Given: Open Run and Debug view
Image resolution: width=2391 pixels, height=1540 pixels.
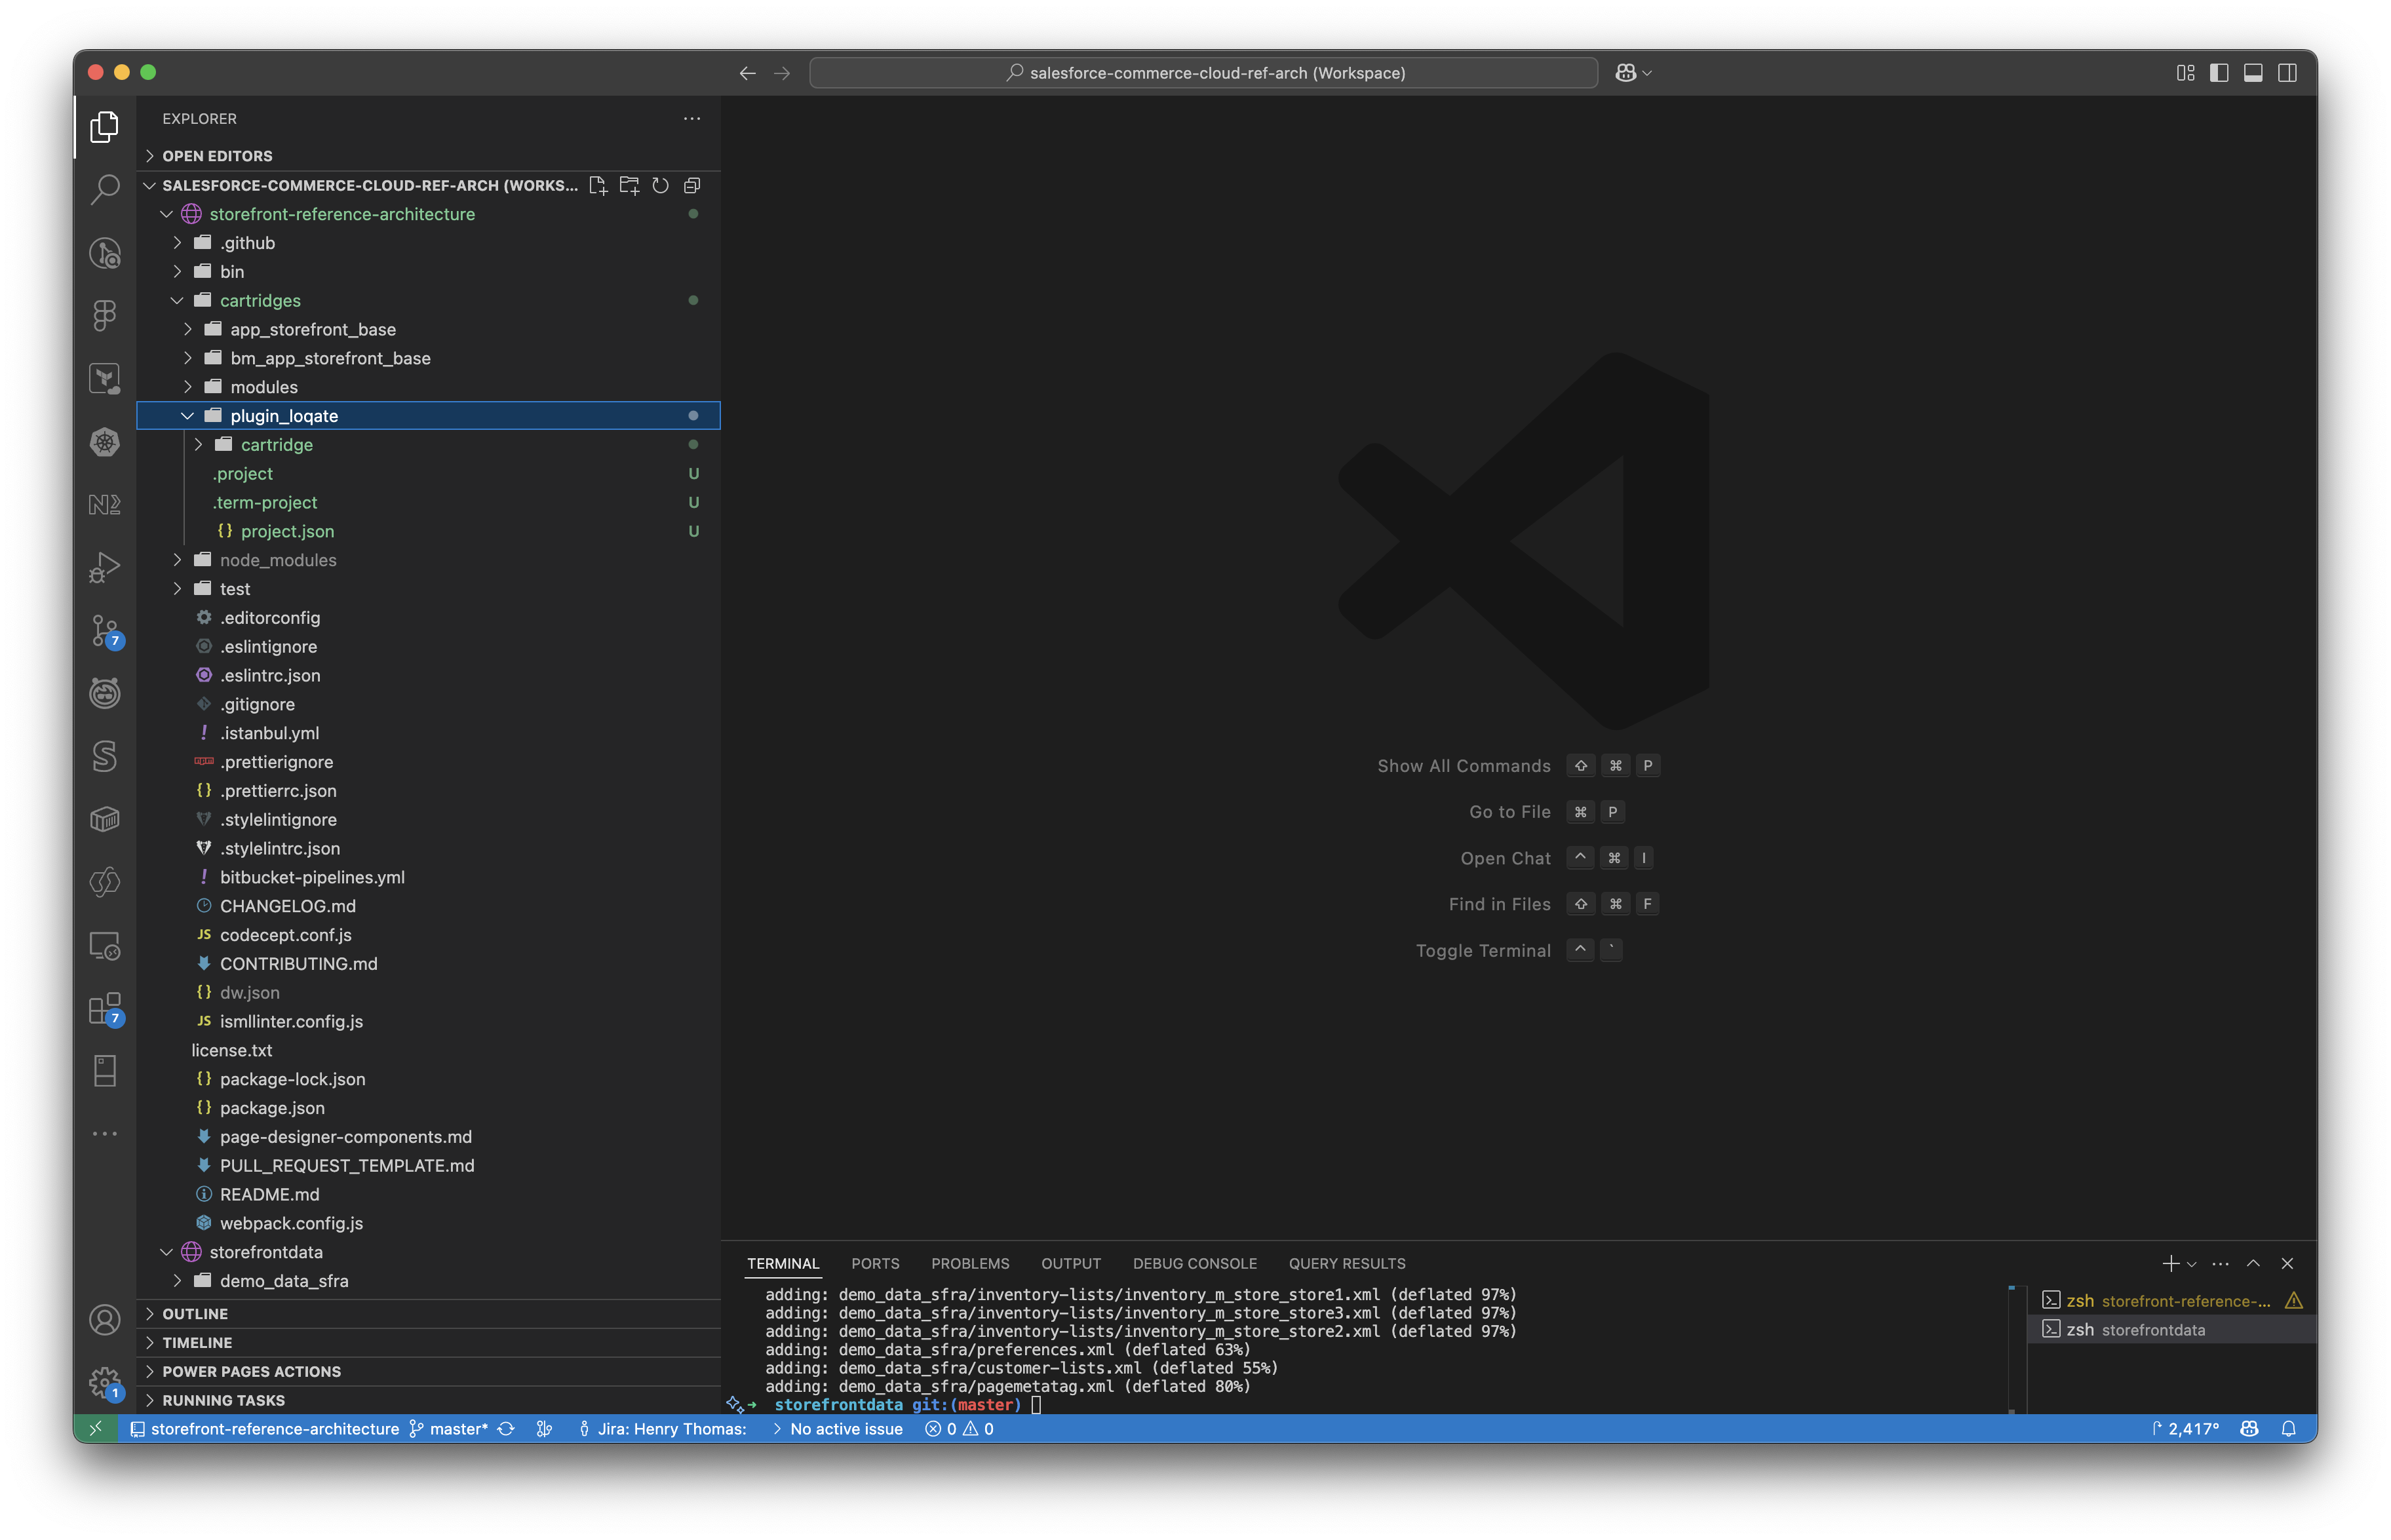Looking at the screenshot, I should pyautogui.click(x=104, y=568).
